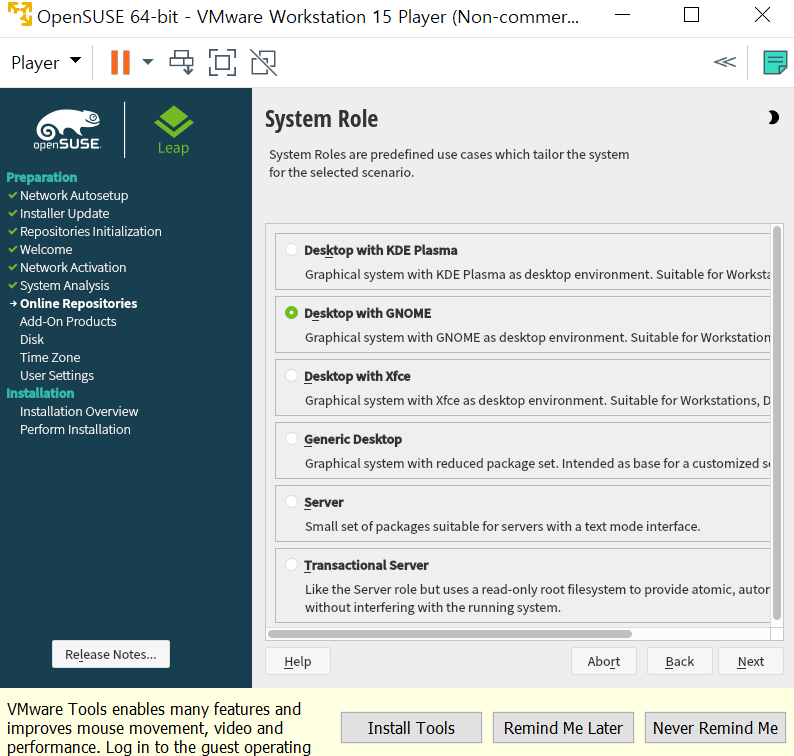Choose Never Remind Me
Screen dimensions: 794x756
pyautogui.click(x=715, y=728)
